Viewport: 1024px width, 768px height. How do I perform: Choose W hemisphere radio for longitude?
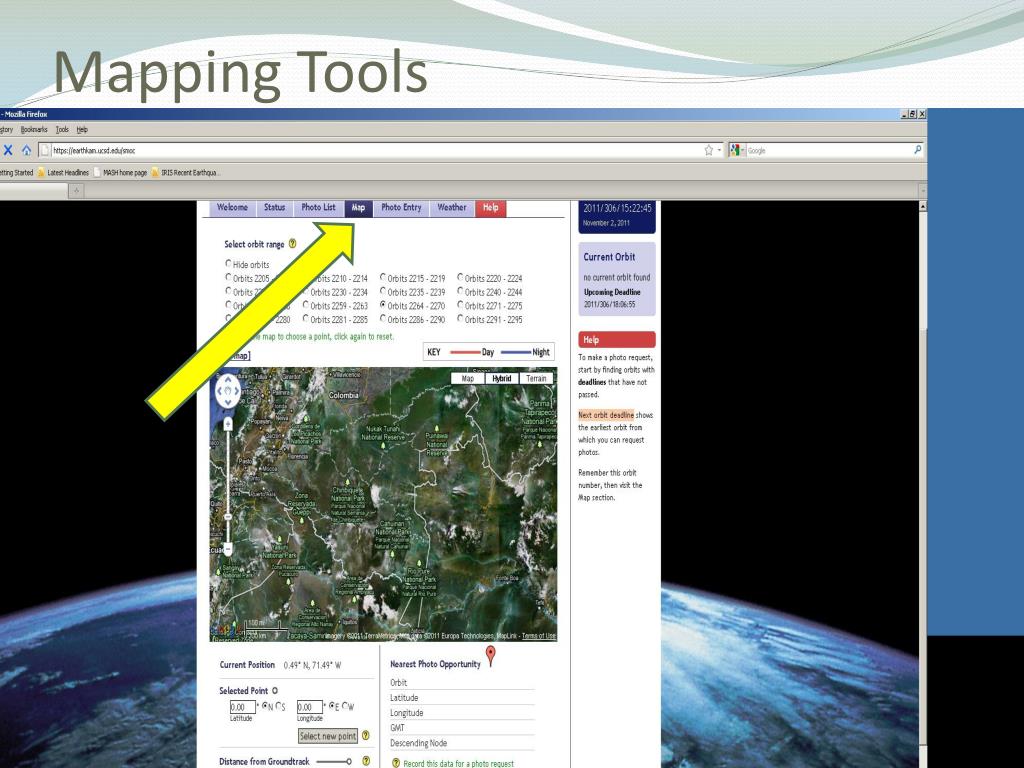(x=345, y=706)
